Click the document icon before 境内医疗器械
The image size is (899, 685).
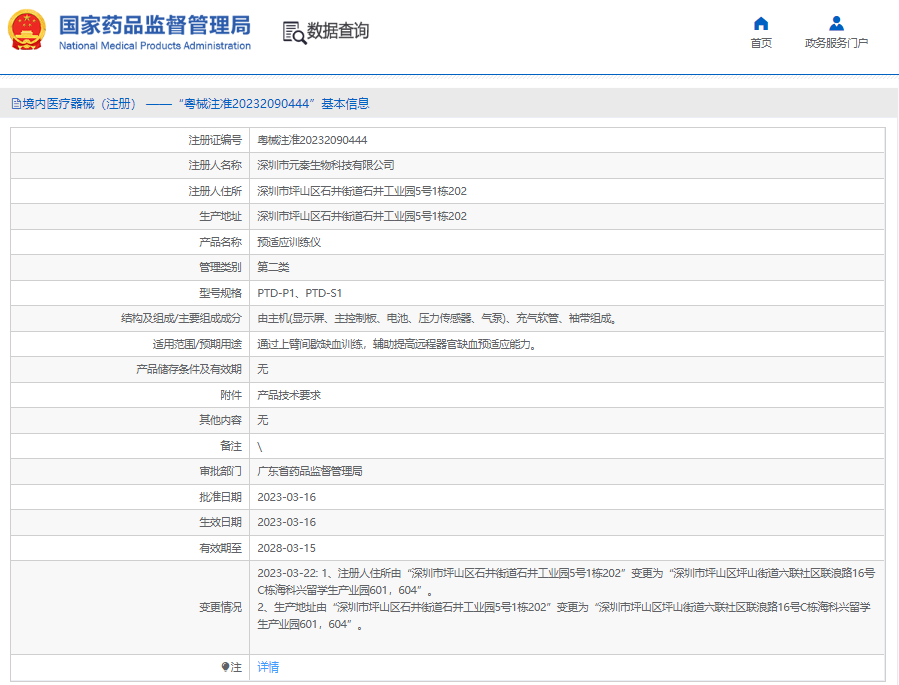16,104
